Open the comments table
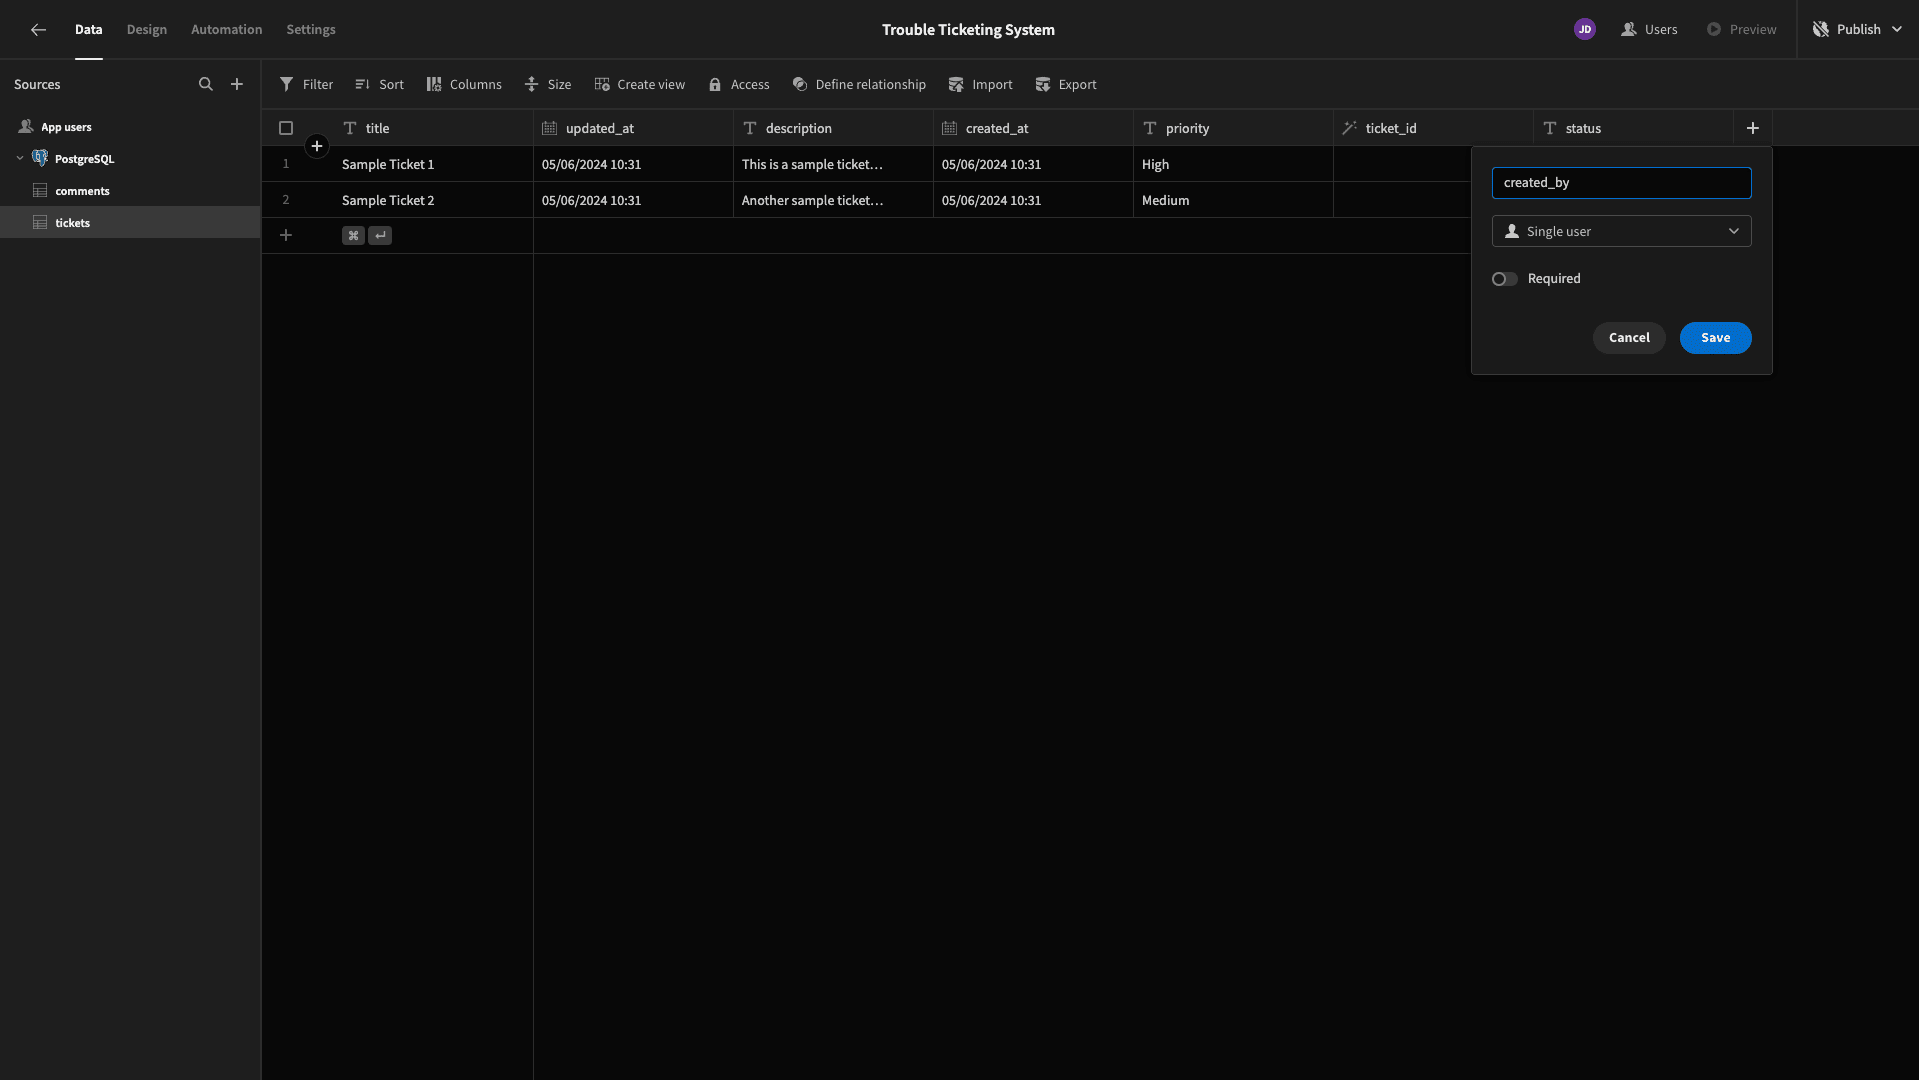Image resolution: width=1919 pixels, height=1080 pixels. click(130, 191)
